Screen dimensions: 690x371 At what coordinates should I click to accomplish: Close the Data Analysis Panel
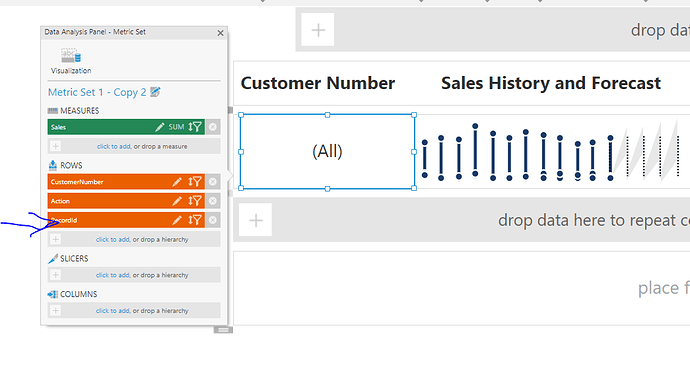point(220,33)
